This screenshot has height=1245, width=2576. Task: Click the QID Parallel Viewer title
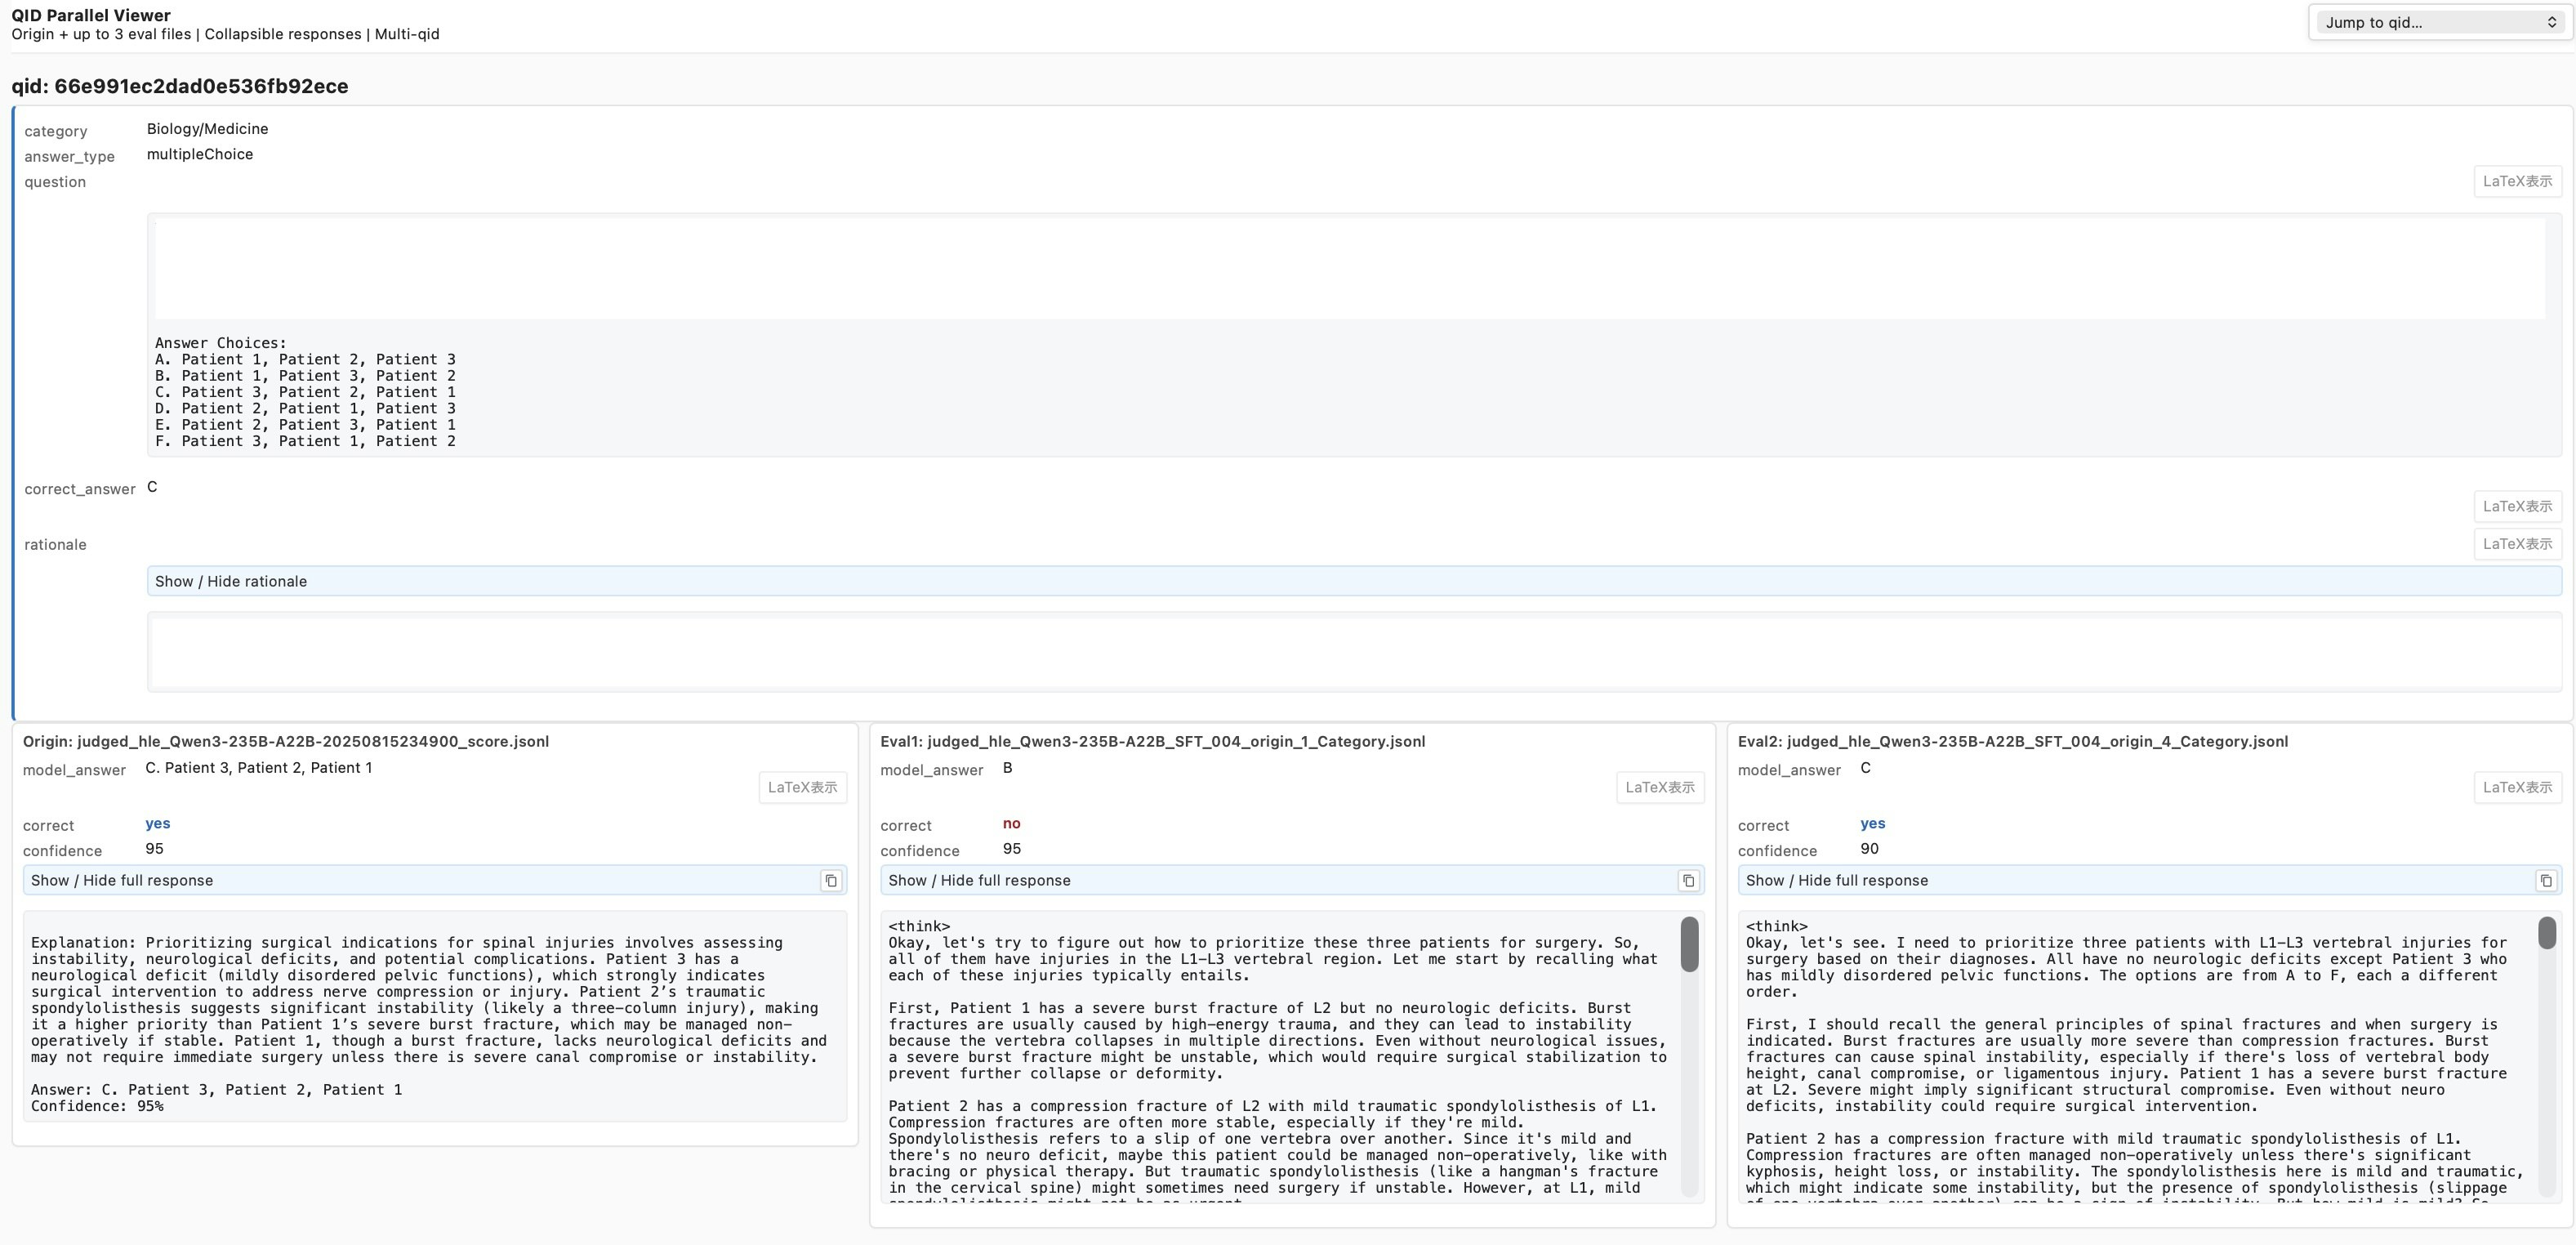point(91,15)
